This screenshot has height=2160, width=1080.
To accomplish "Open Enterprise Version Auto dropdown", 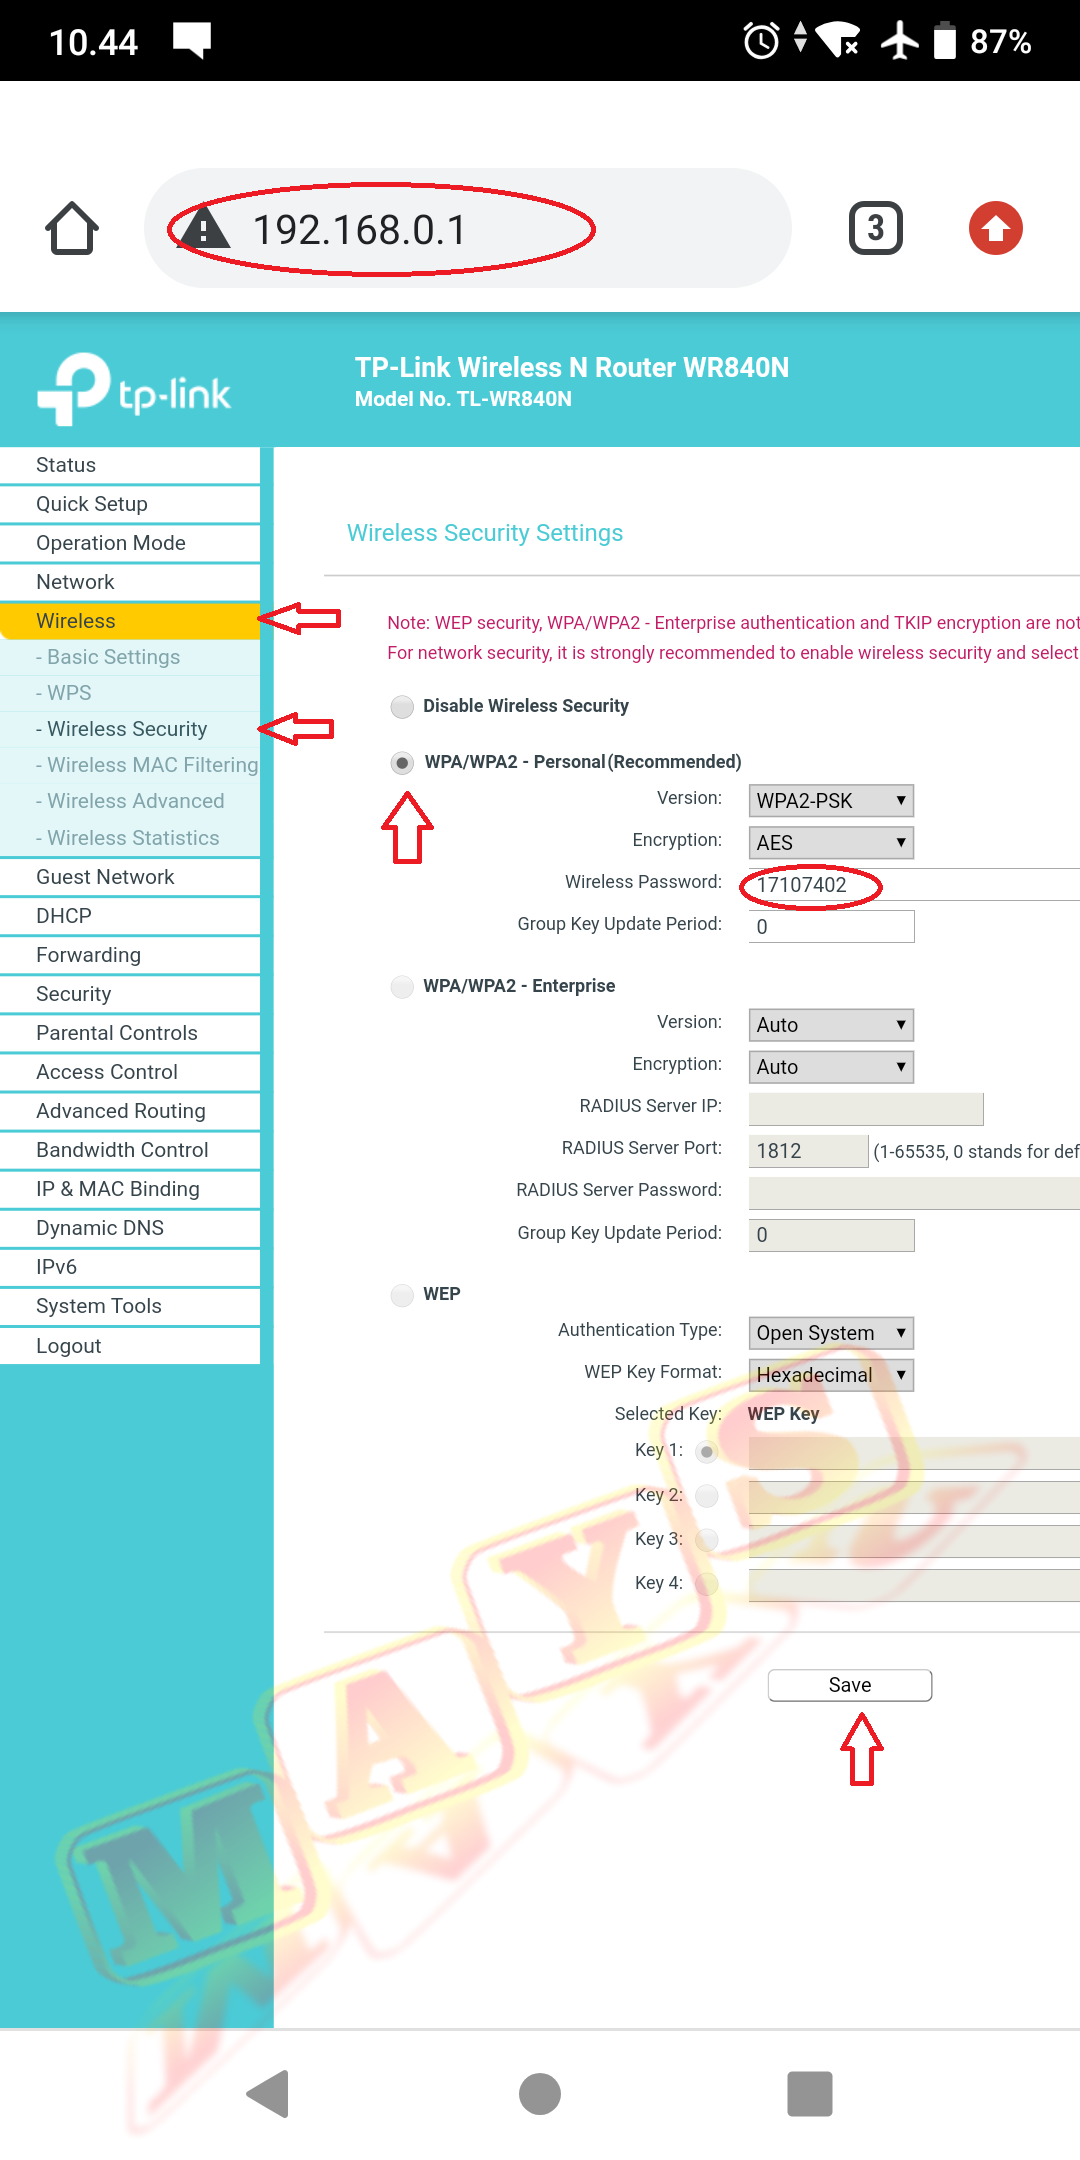I will click(831, 1025).
